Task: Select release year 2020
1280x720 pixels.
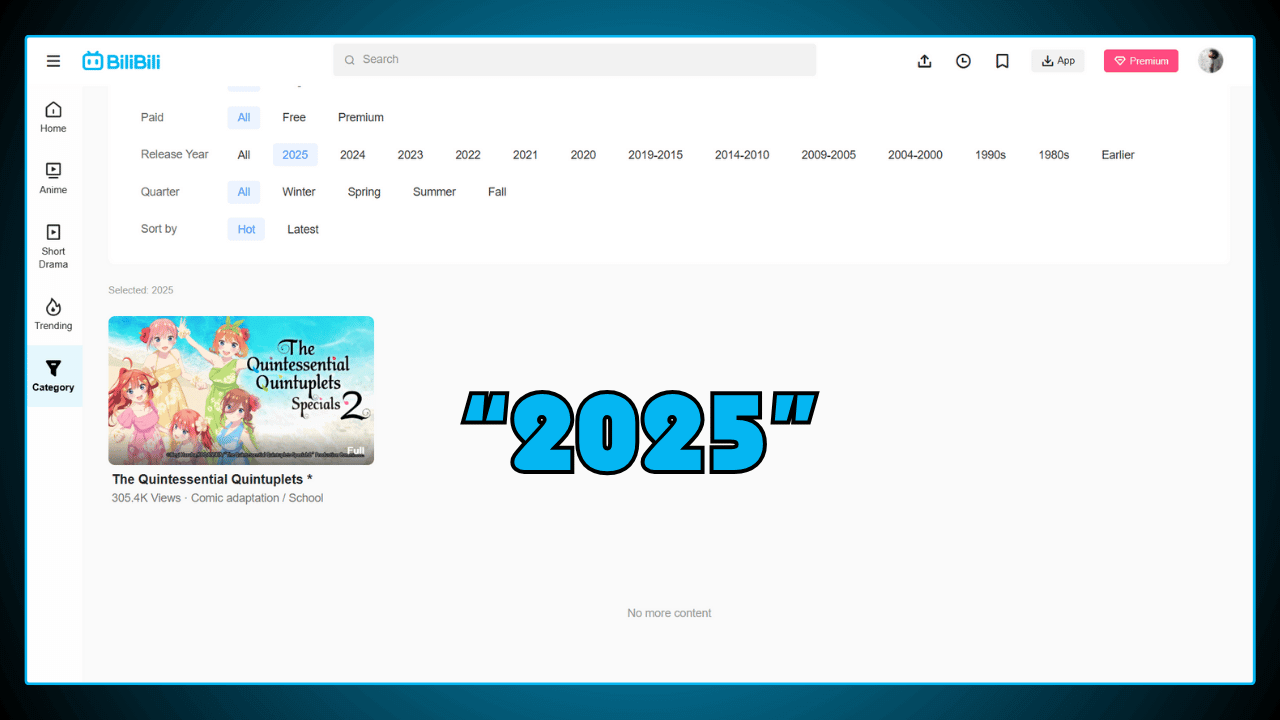Action: pyautogui.click(x=583, y=155)
